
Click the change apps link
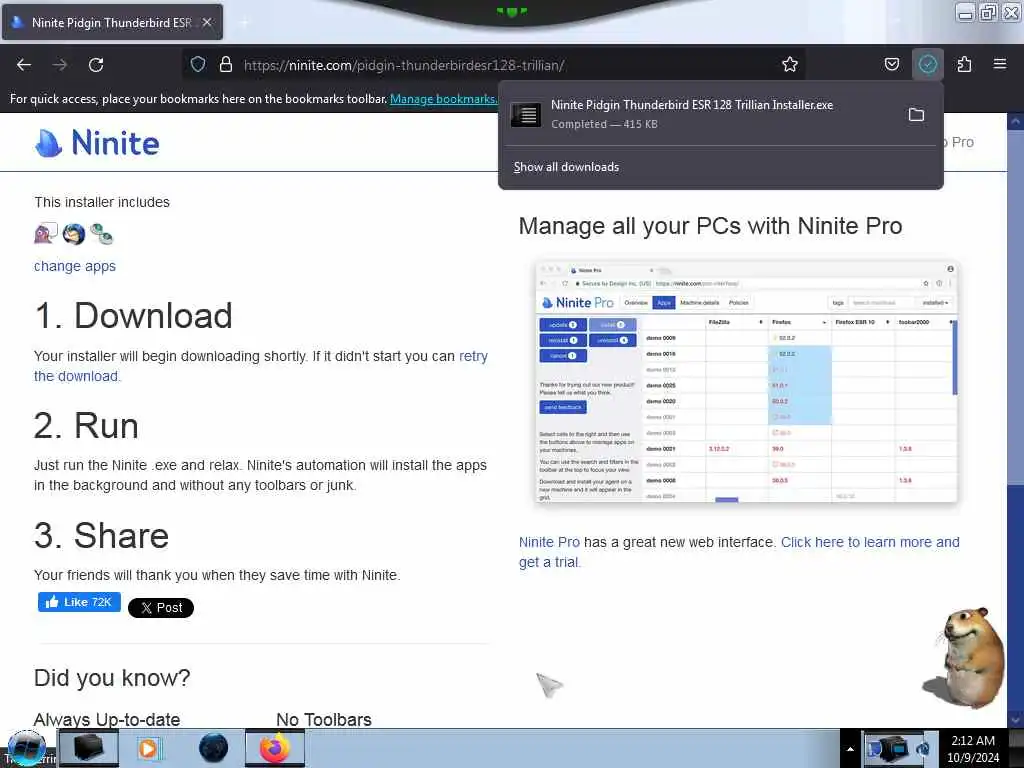pyautogui.click(x=75, y=266)
